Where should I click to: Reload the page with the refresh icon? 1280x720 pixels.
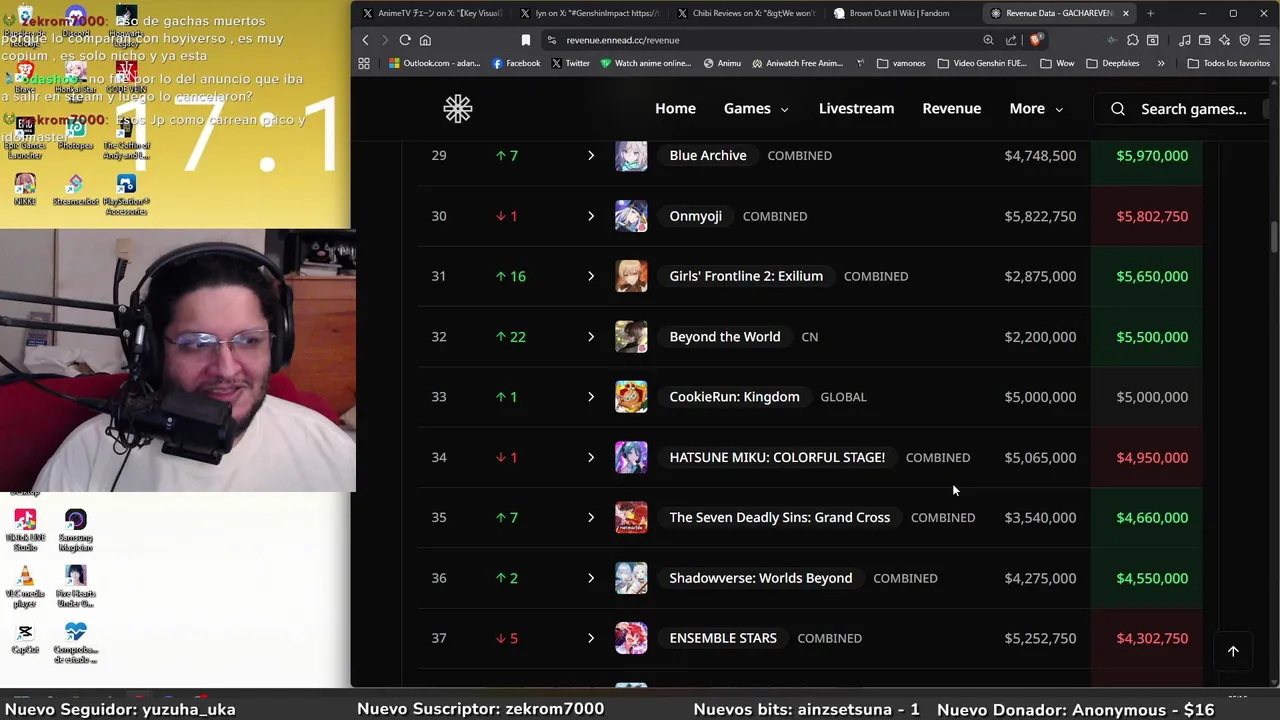405,40
